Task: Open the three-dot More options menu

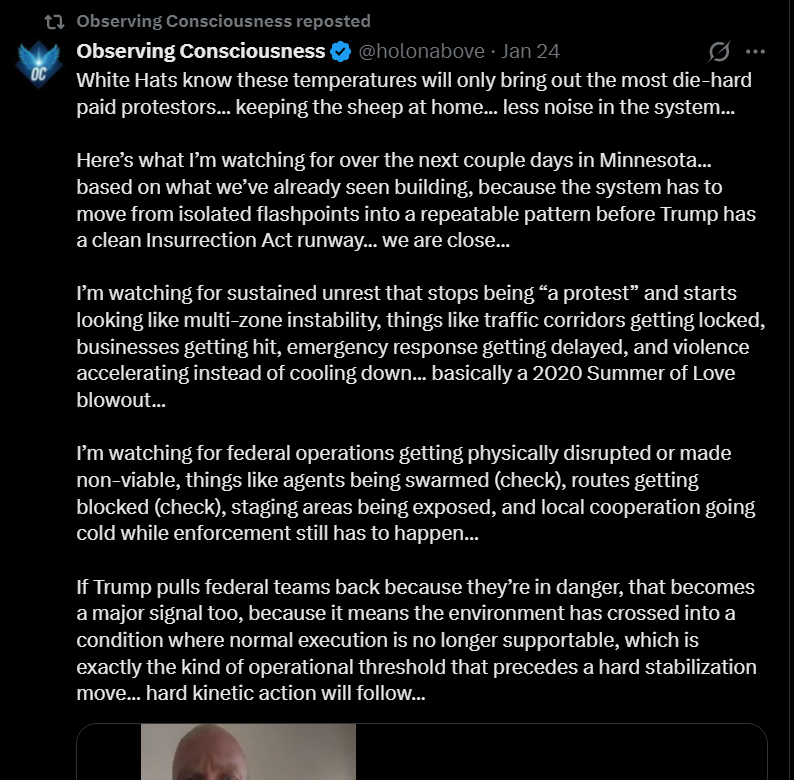Action: 756,52
